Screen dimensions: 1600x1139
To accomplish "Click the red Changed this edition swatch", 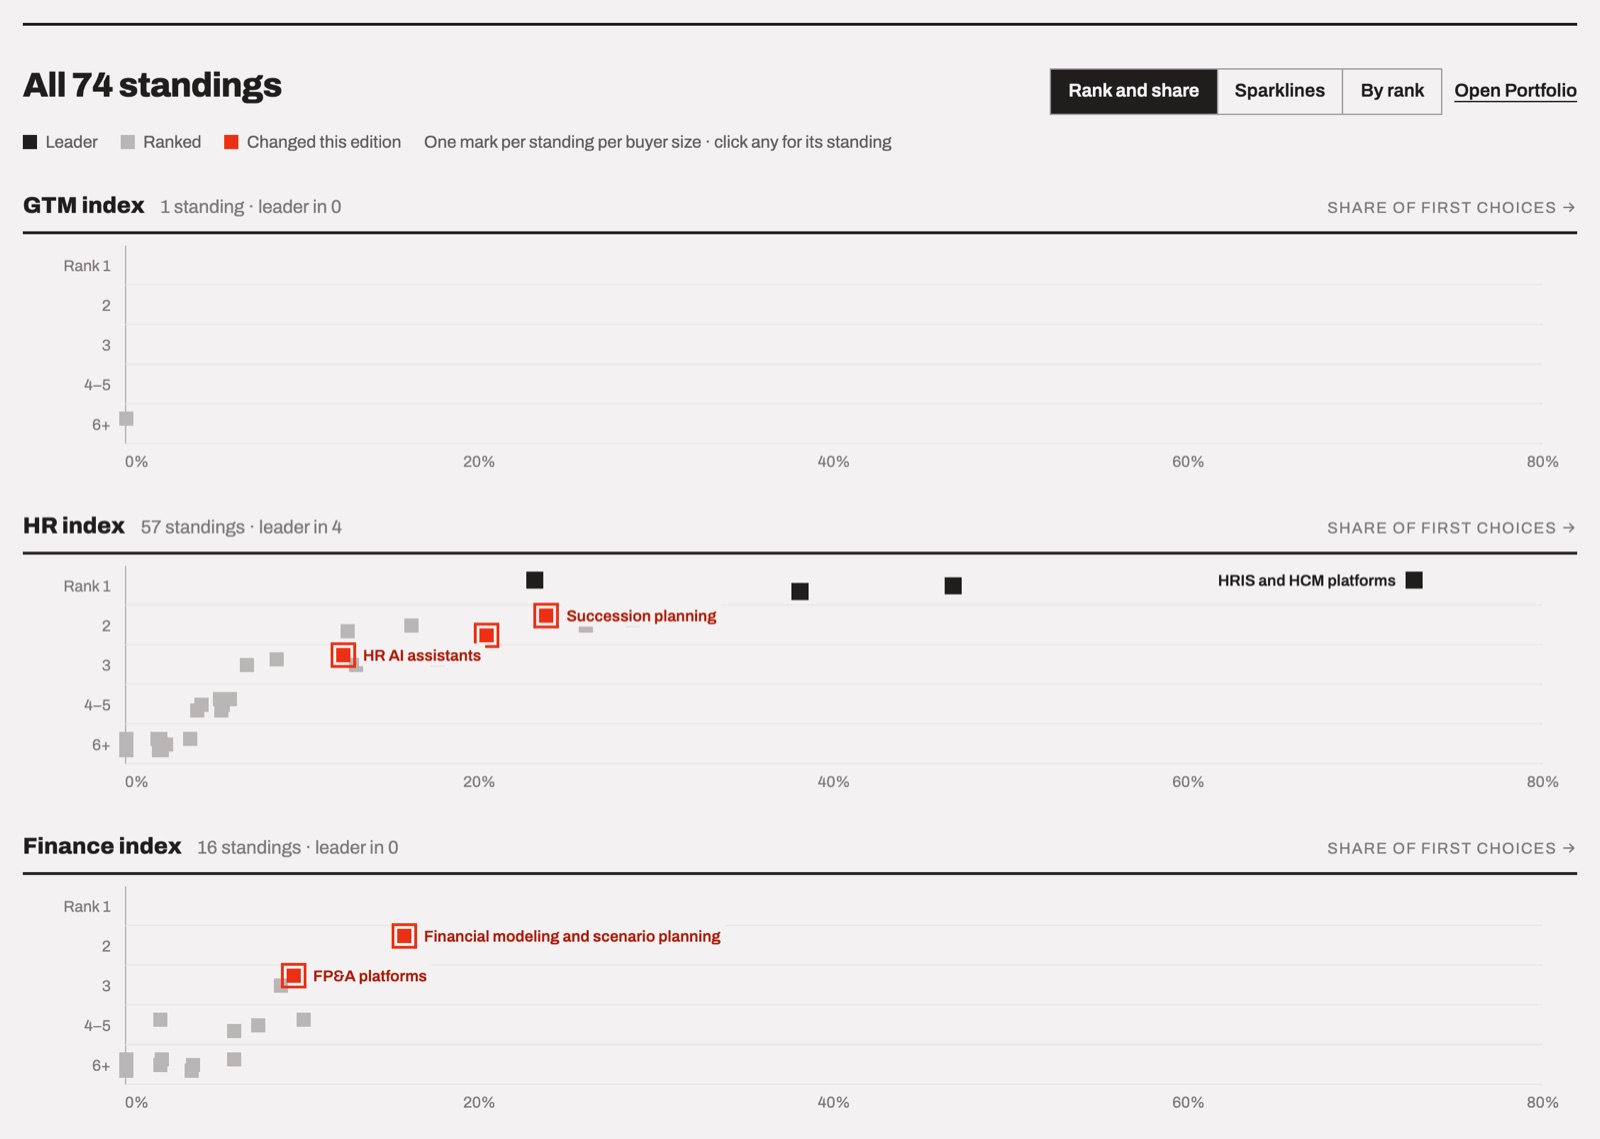I will pos(231,142).
